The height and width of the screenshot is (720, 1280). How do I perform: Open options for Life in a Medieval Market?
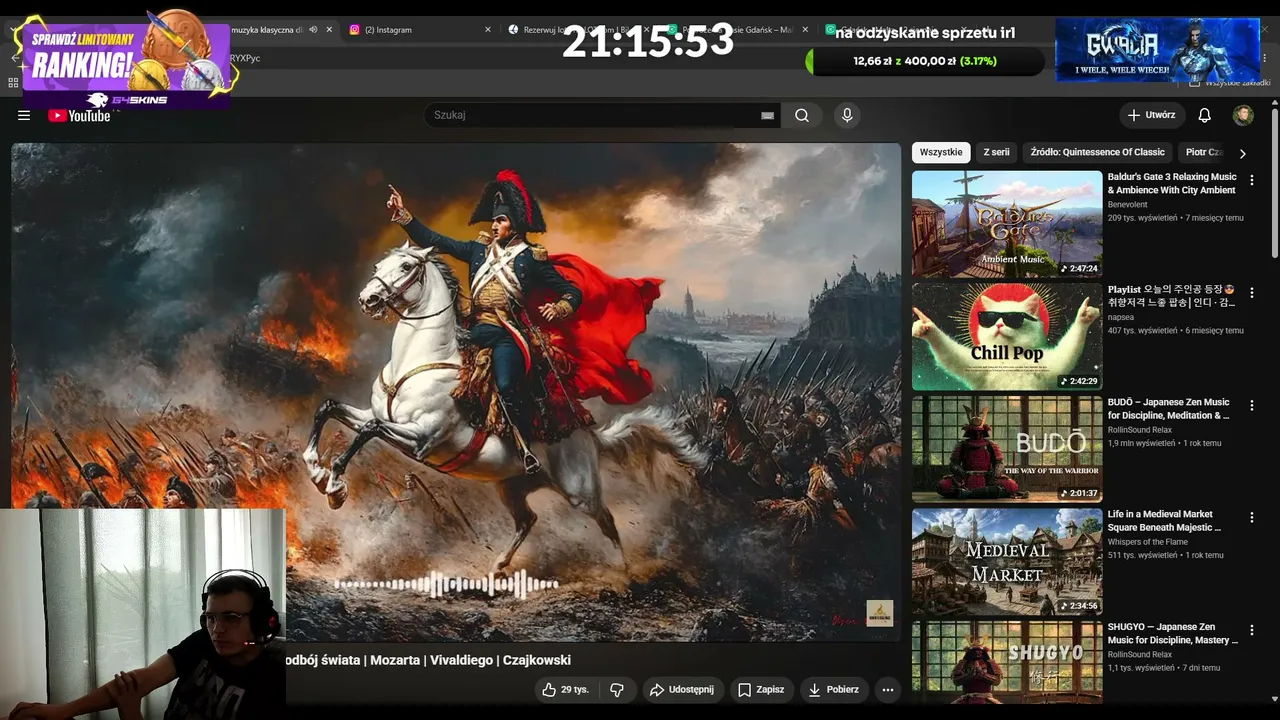point(1251,517)
